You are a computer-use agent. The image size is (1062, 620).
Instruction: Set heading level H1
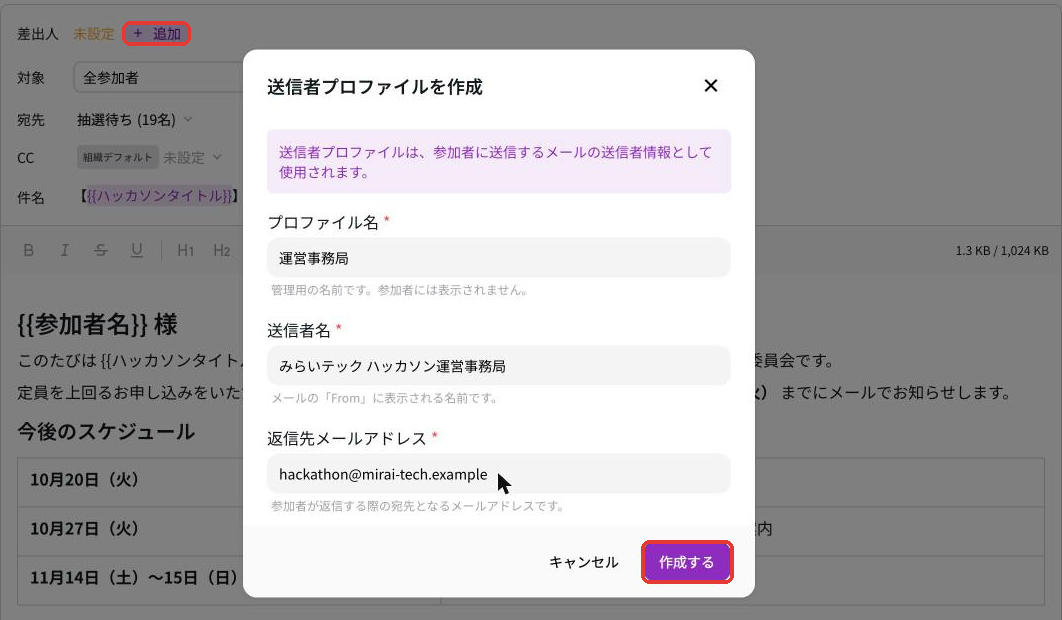[x=186, y=251]
